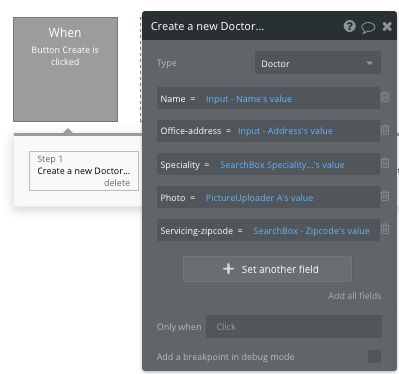The height and width of the screenshot is (374, 399).
Task: Click the Only when condition field
Action: pos(294,327)
